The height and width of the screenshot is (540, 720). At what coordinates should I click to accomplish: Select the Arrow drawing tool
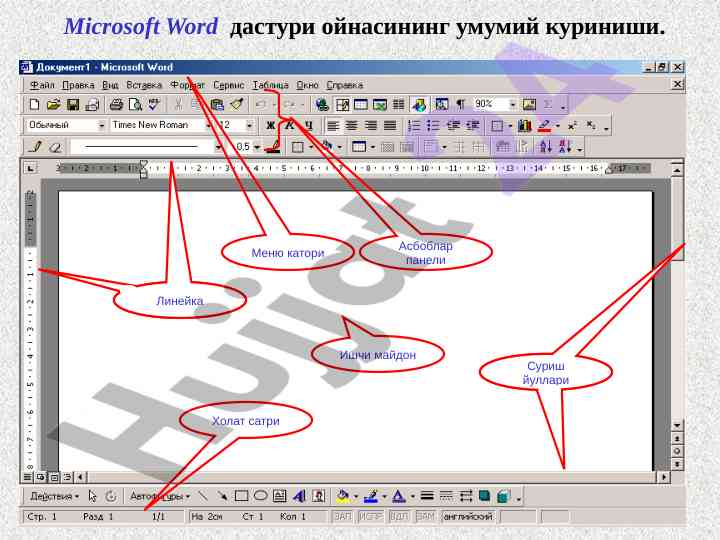(222, 496)
